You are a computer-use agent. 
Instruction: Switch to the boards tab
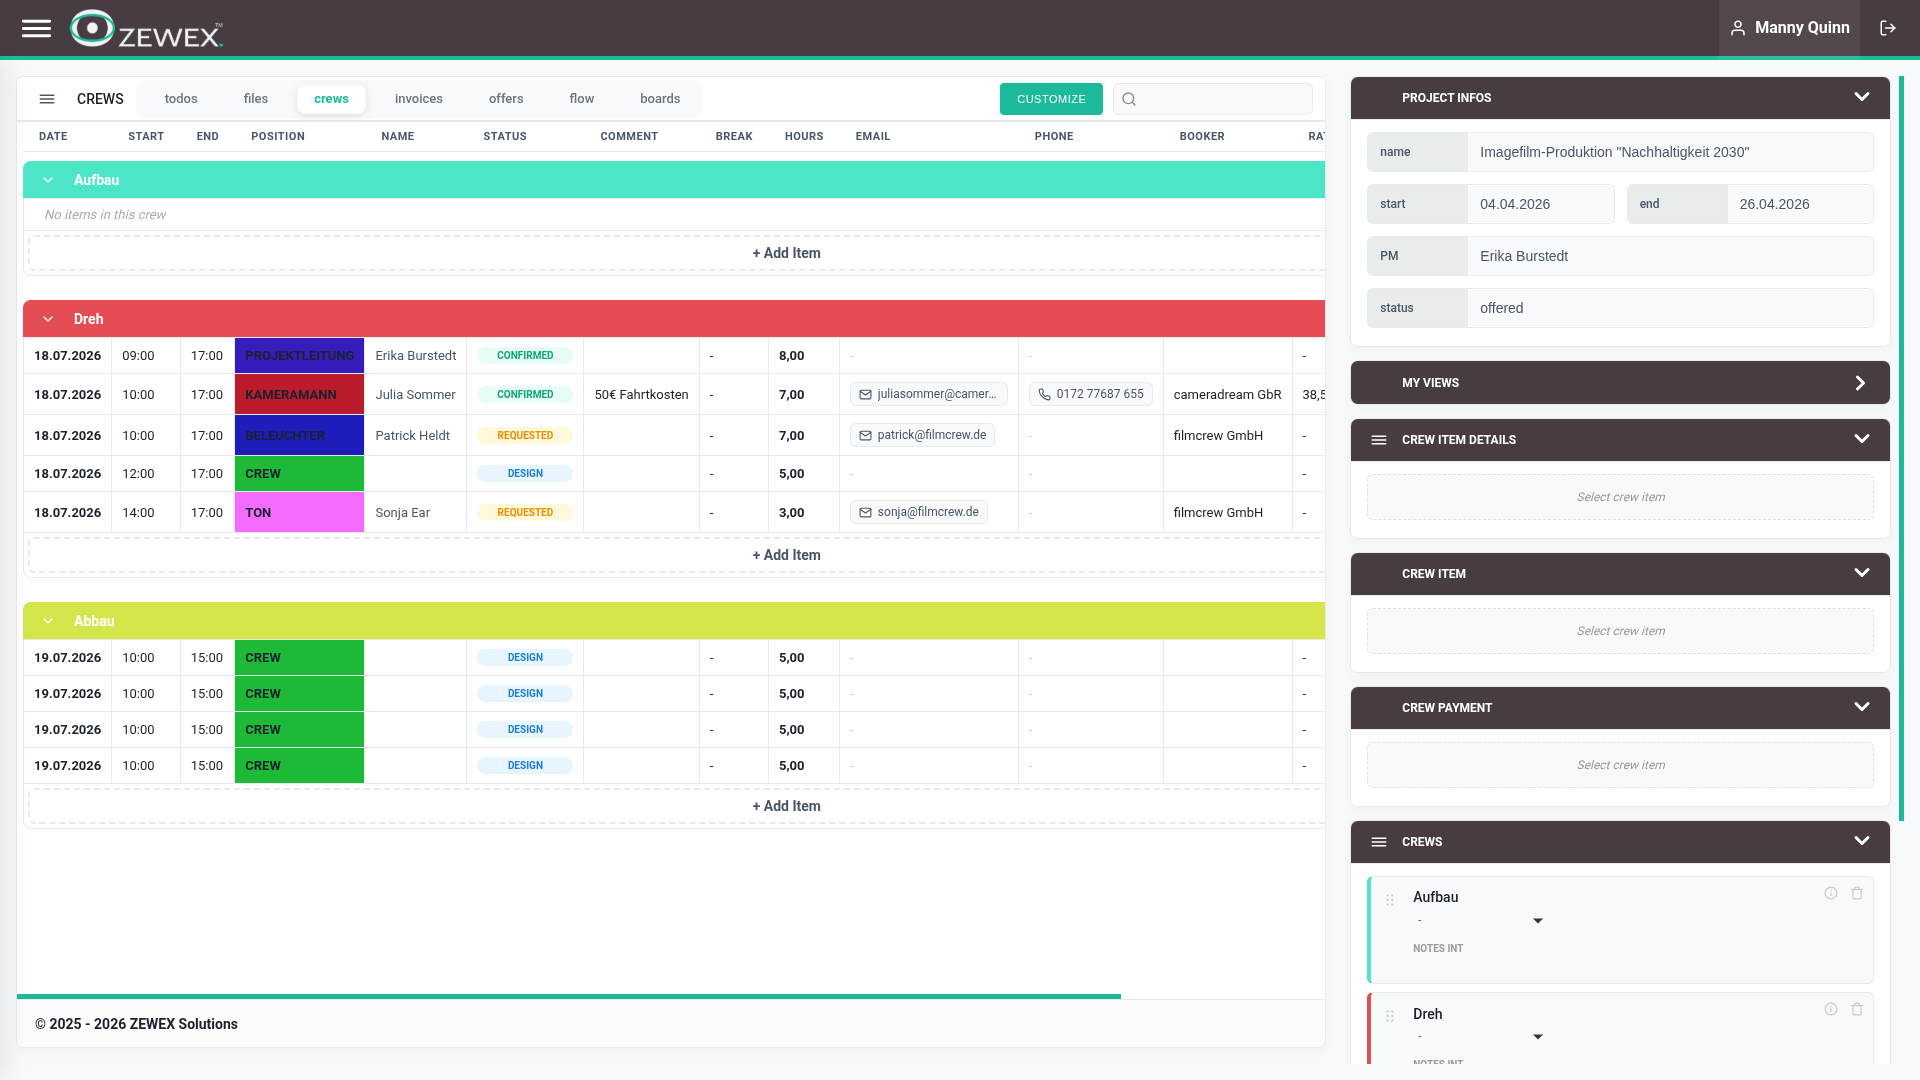click(x=660, y=99)
